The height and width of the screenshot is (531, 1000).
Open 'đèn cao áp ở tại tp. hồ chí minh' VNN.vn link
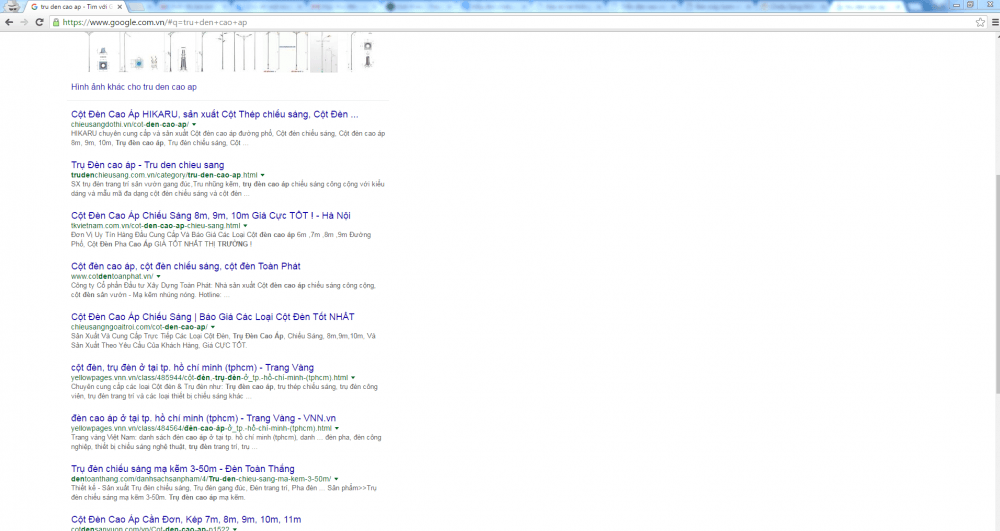click(203, 418)
